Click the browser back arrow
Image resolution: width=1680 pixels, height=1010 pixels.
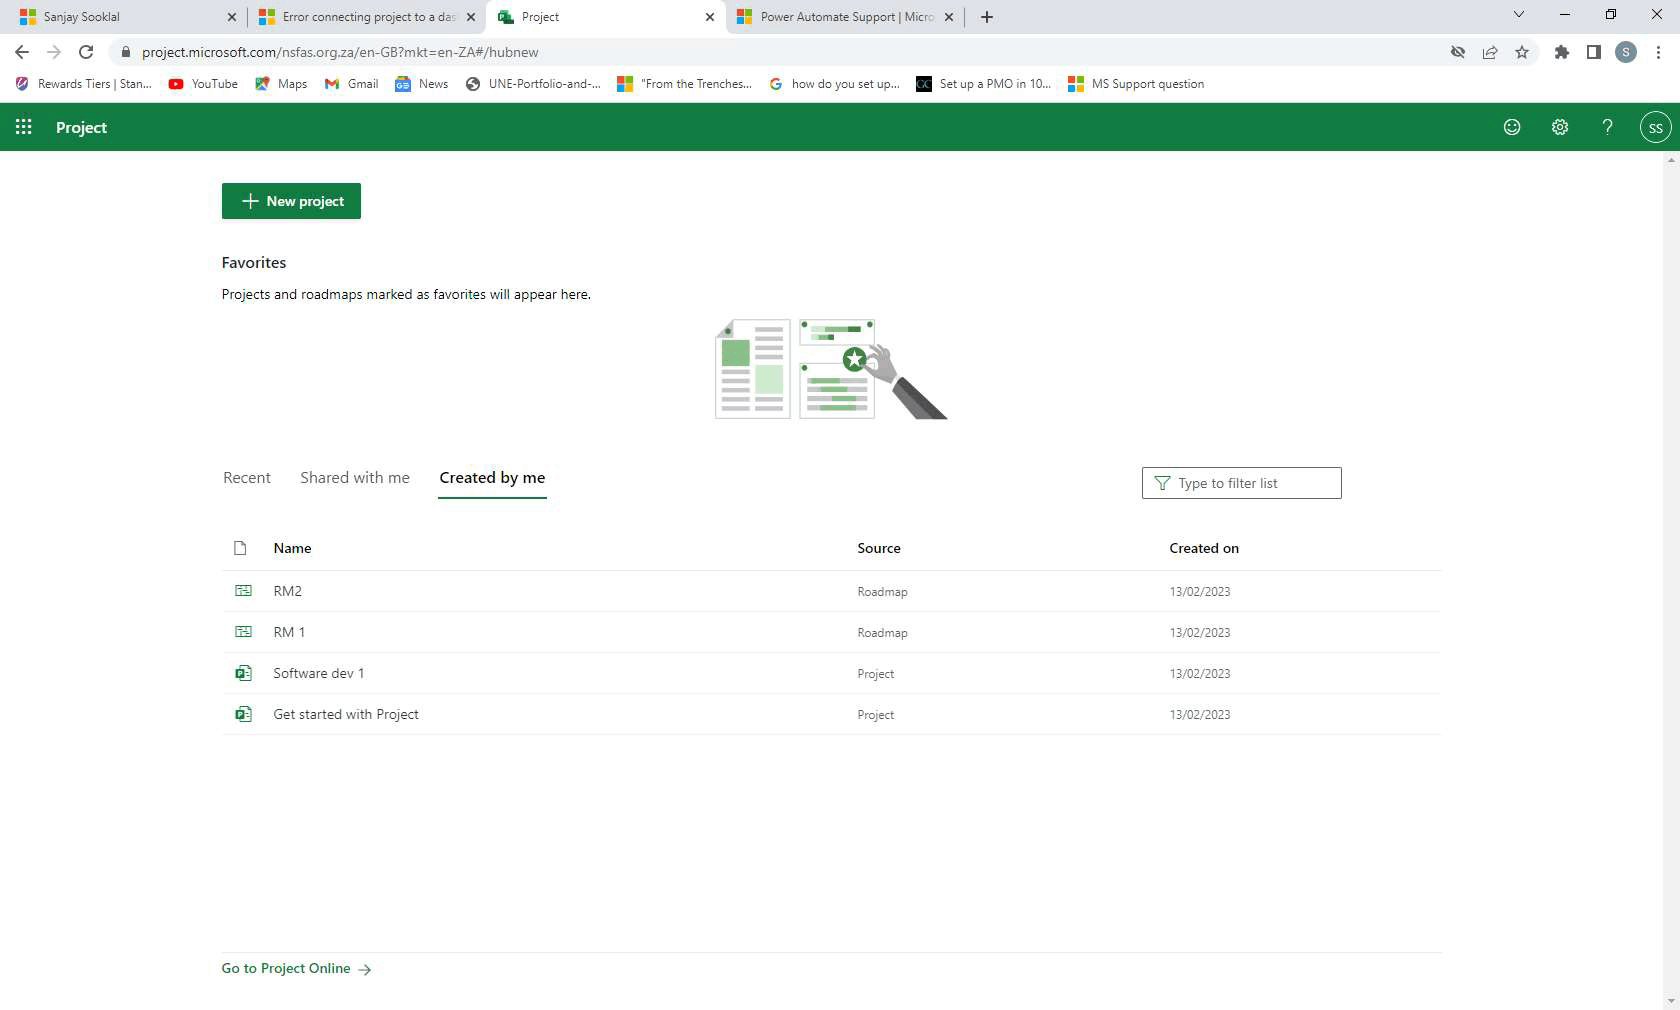pos(22,52)
